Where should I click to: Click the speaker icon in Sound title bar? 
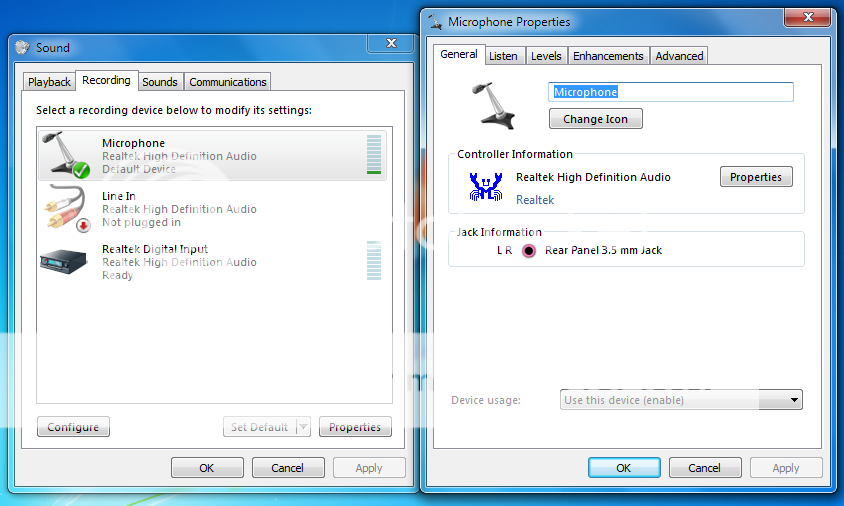pos(22,47)
